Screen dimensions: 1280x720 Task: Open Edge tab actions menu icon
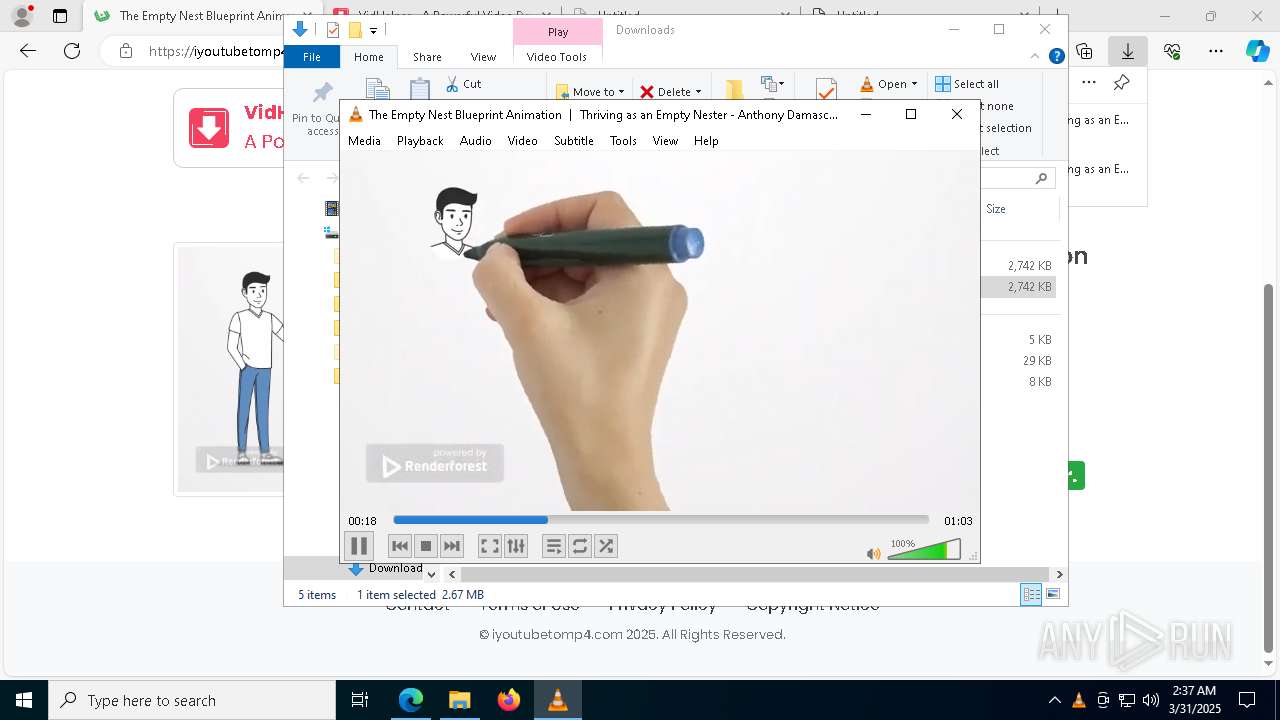point(59,16)
